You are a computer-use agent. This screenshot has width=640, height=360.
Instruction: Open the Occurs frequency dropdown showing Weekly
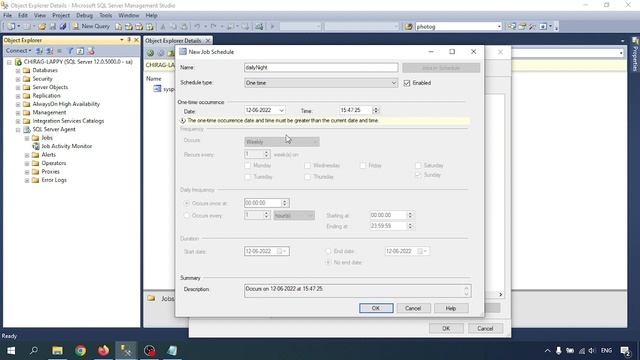[x=282, y=142]
